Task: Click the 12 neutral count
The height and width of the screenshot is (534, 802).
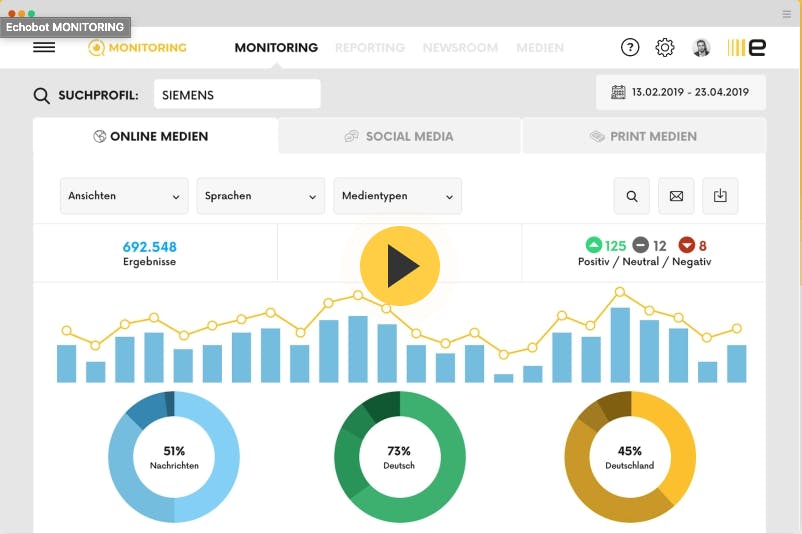Action: (660, 246)
